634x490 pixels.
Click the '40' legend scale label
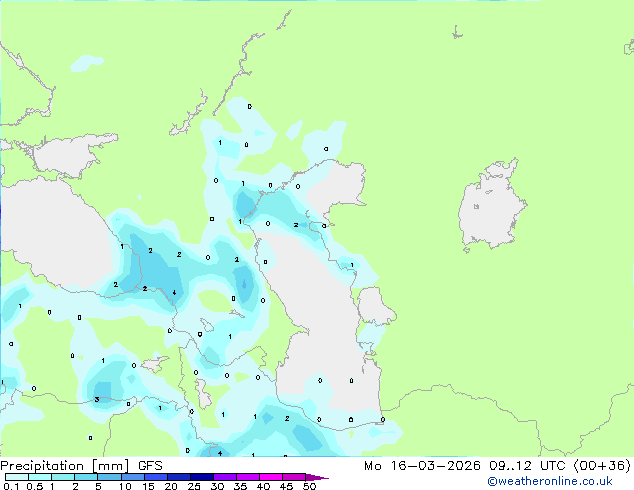pyautogui.click(x=263, y=486)
